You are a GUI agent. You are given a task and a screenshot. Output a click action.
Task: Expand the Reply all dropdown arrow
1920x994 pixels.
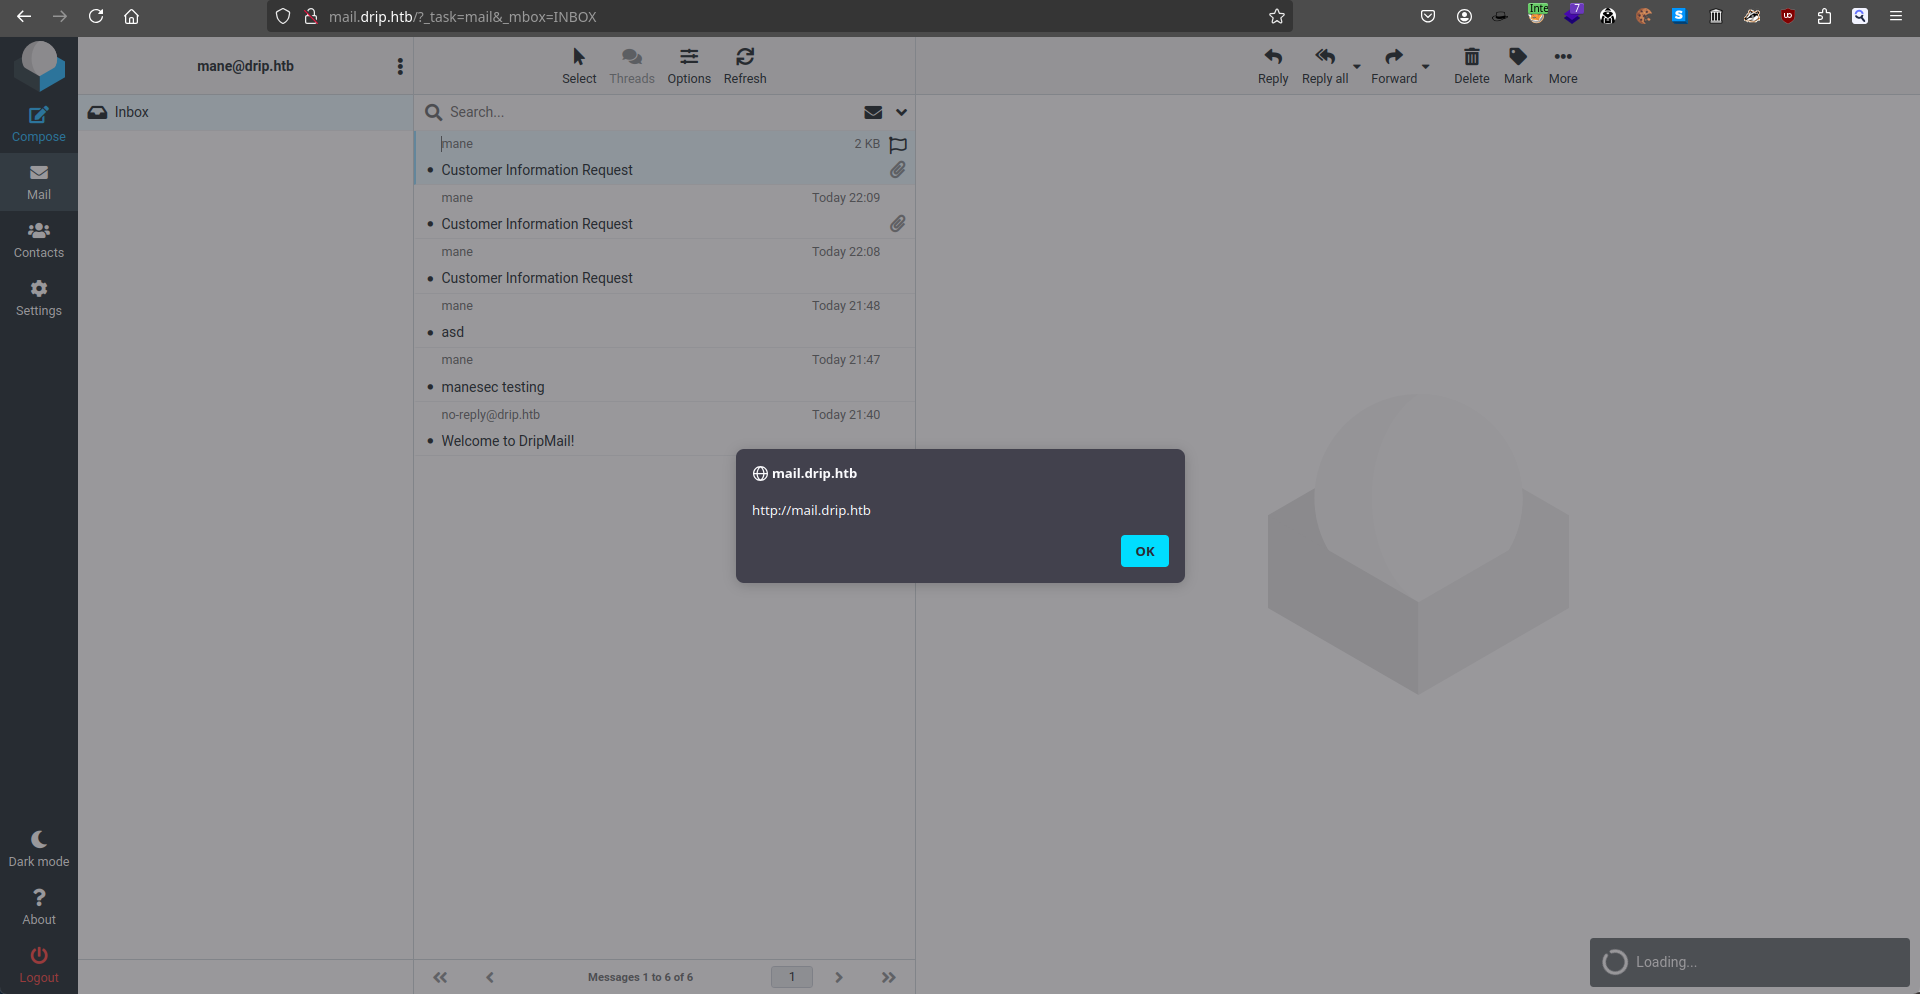pos(1357,67)
